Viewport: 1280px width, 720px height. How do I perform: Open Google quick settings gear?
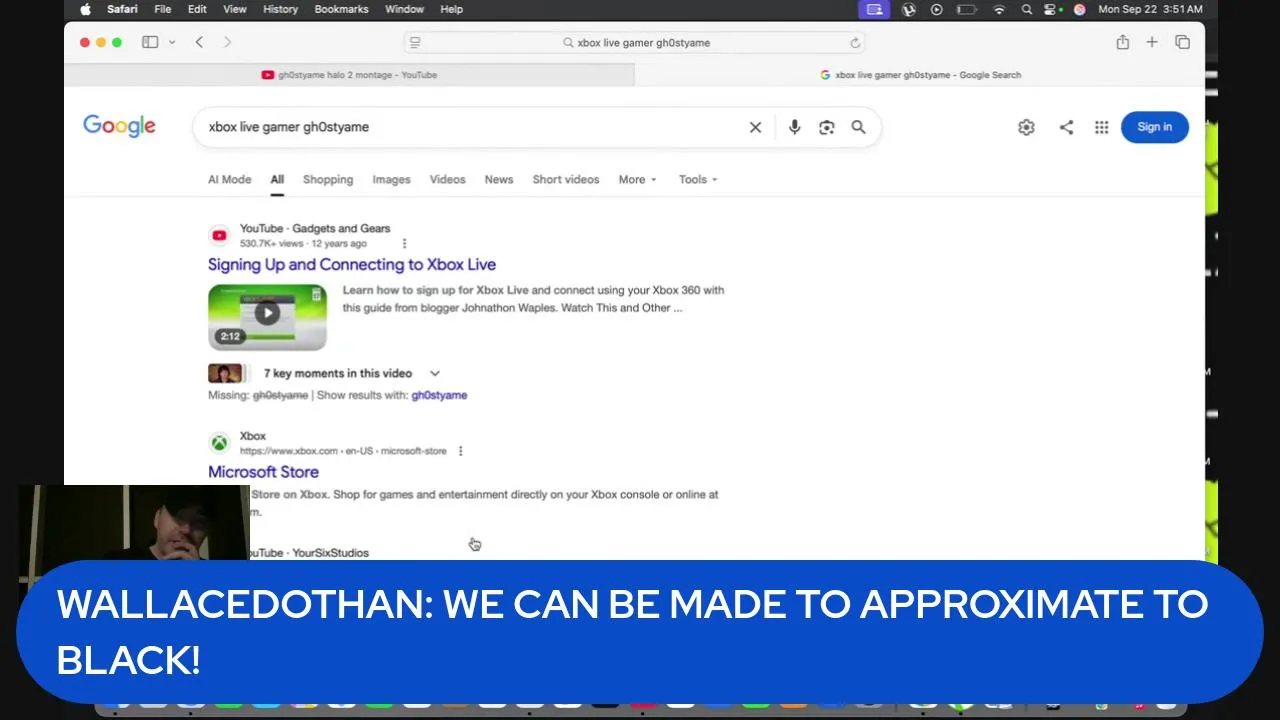coord(1026,127)
